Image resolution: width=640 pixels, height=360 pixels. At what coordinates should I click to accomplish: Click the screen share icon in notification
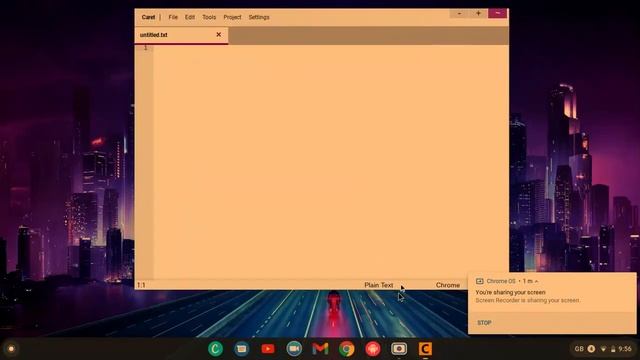tap(480, 281)
